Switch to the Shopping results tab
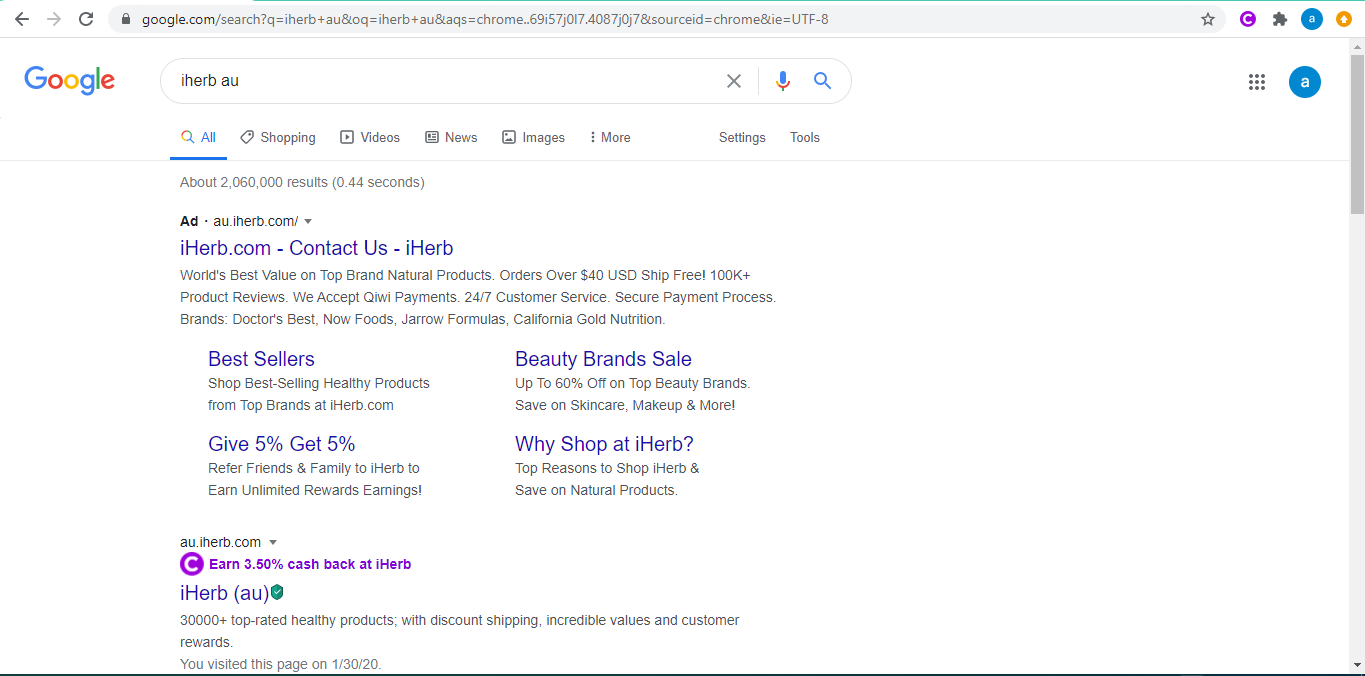 pyautogui.click(x=277, y=138)
